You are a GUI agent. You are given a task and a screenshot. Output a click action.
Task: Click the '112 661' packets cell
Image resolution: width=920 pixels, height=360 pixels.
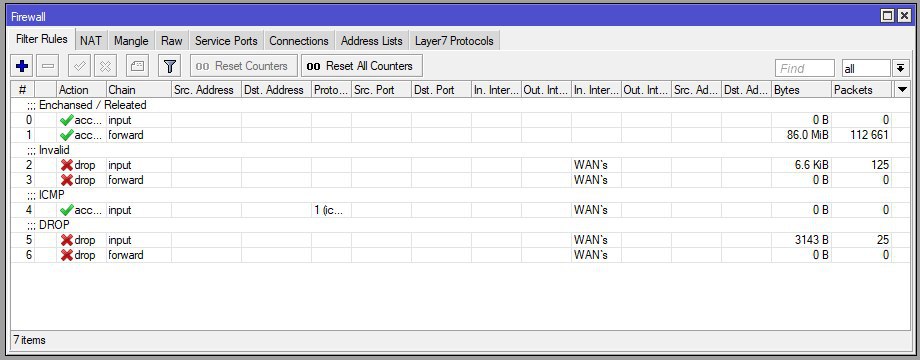click(862, 135)
